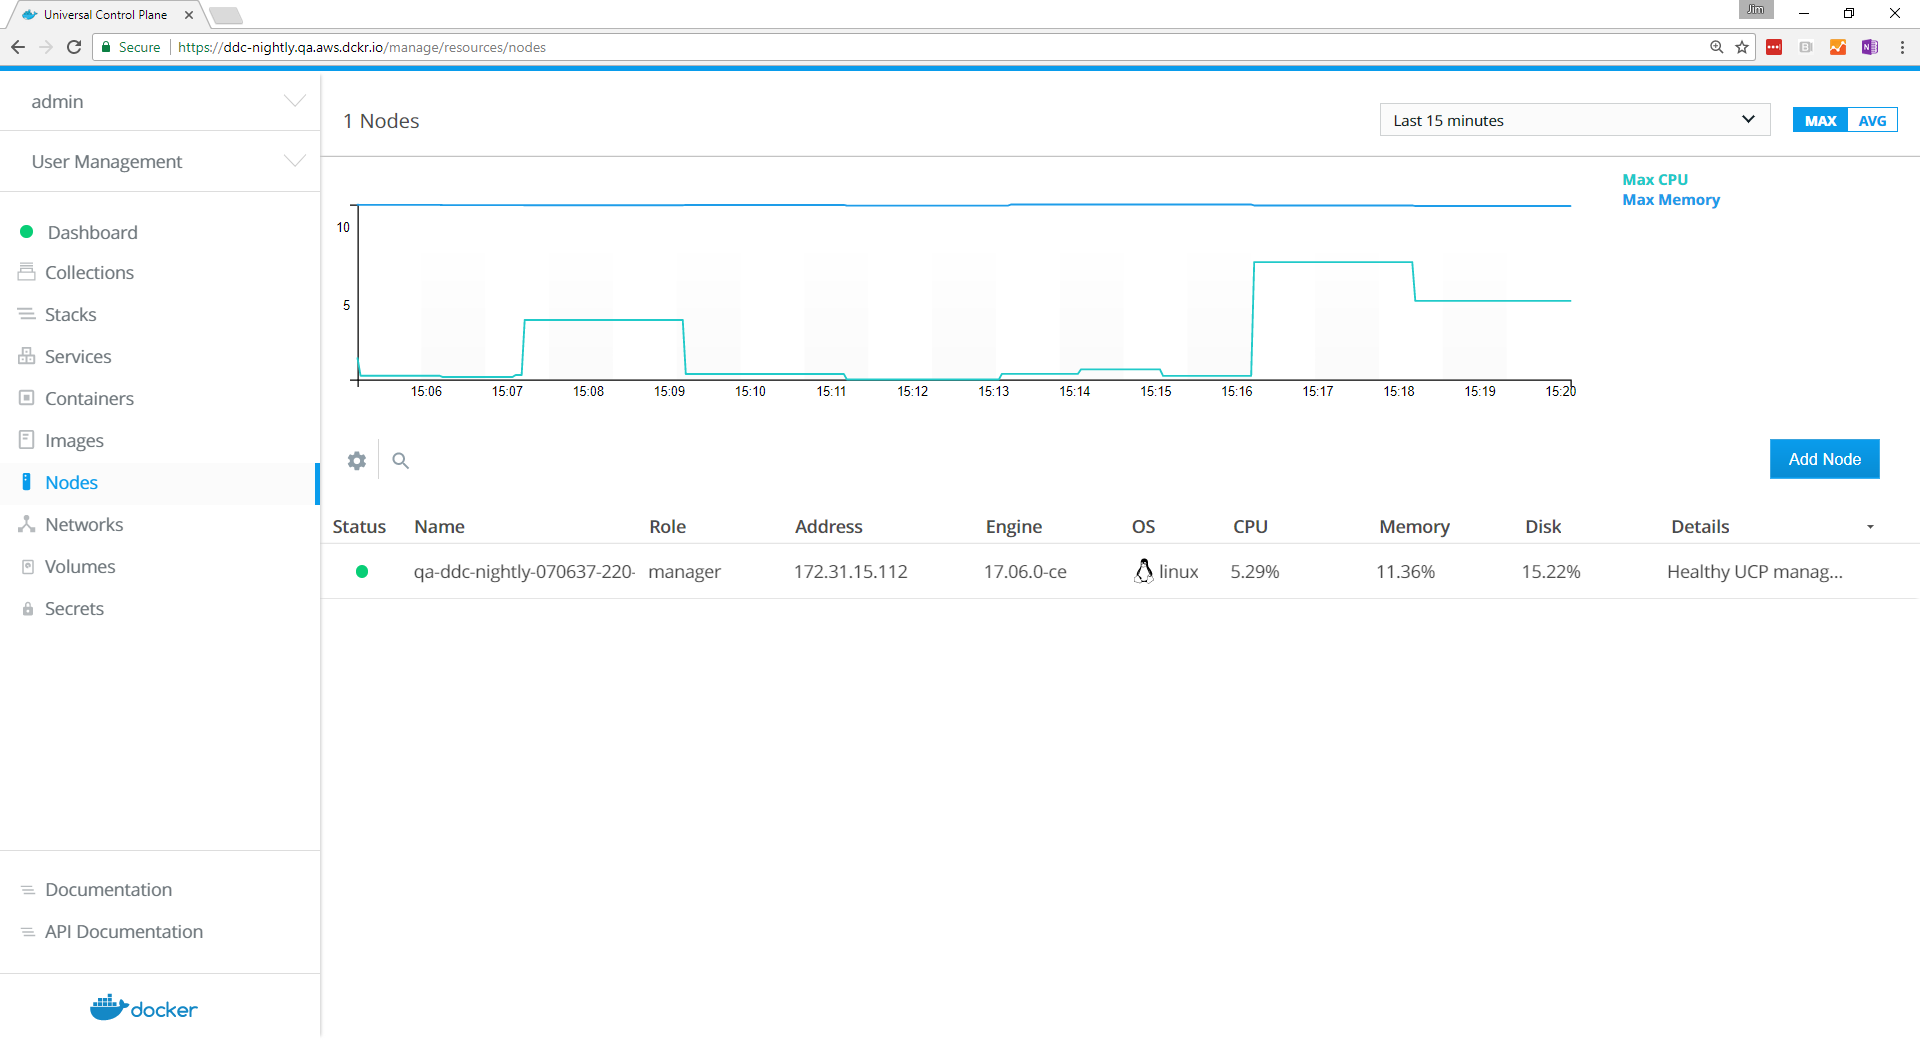
Task: Go to Containers in the sidebar
Action: [89, 399]
